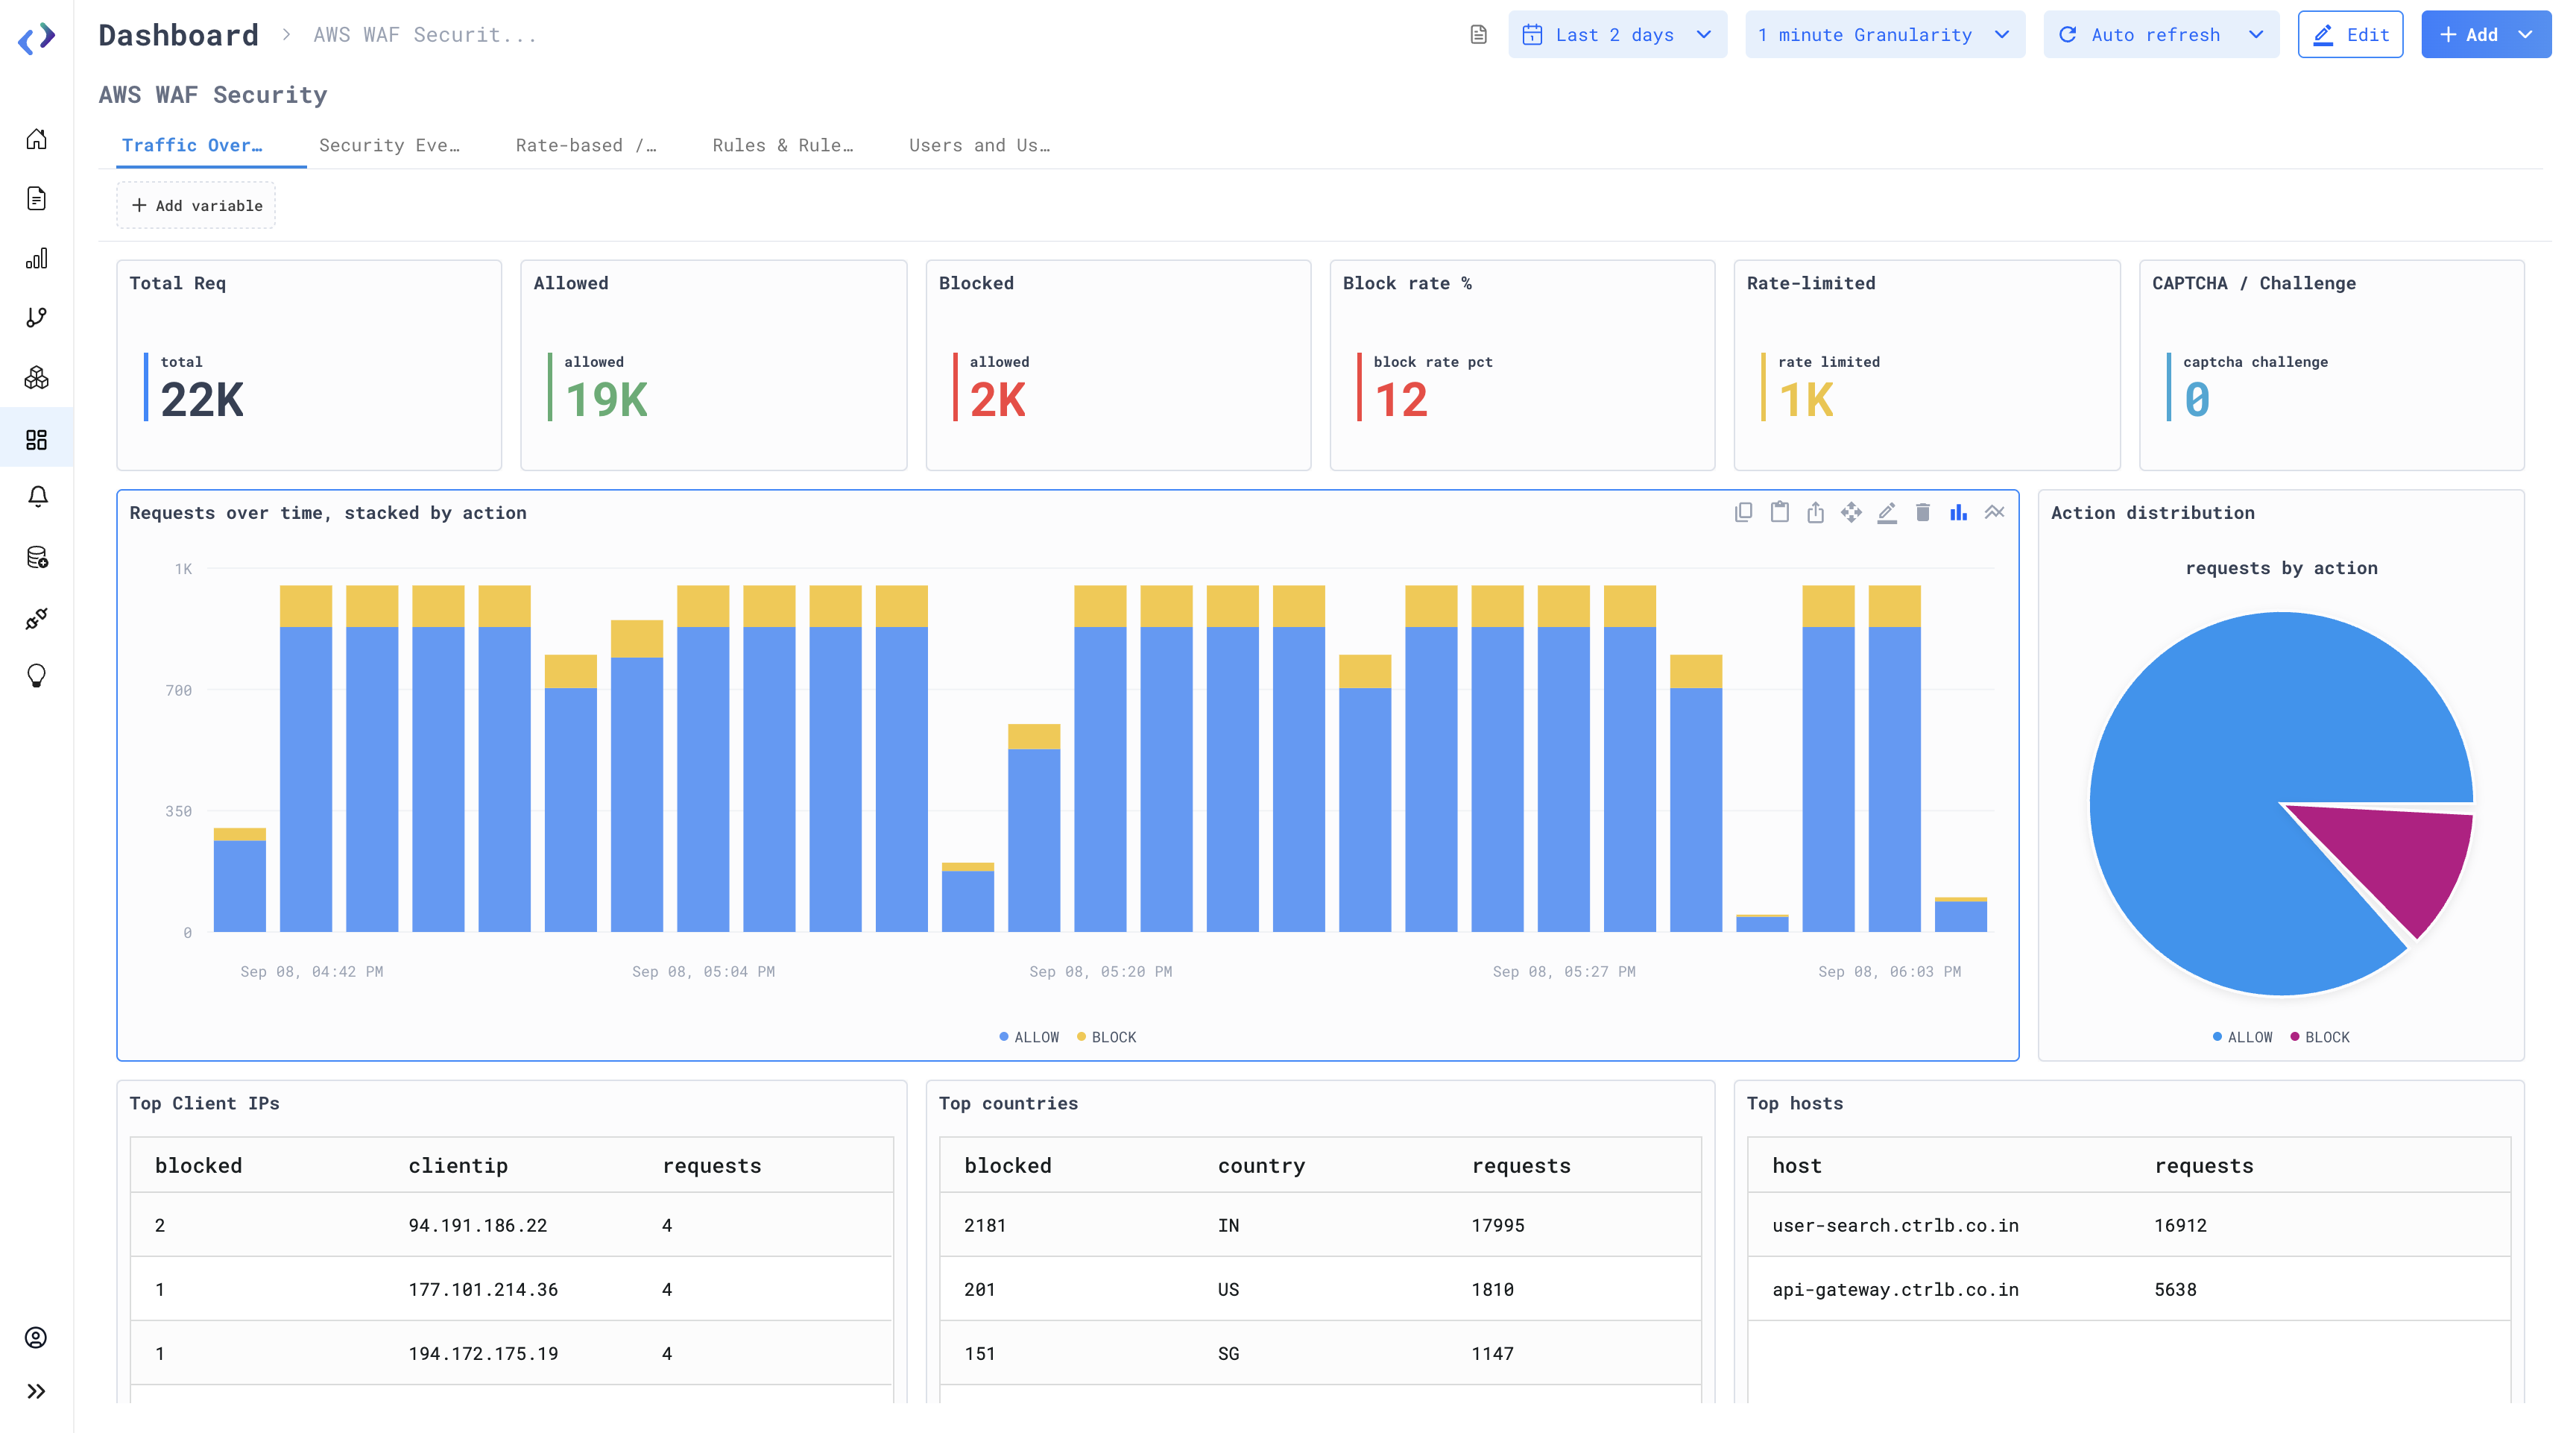
Task: Click the Dashboard breadcrumb link
Action: (178, 35)
